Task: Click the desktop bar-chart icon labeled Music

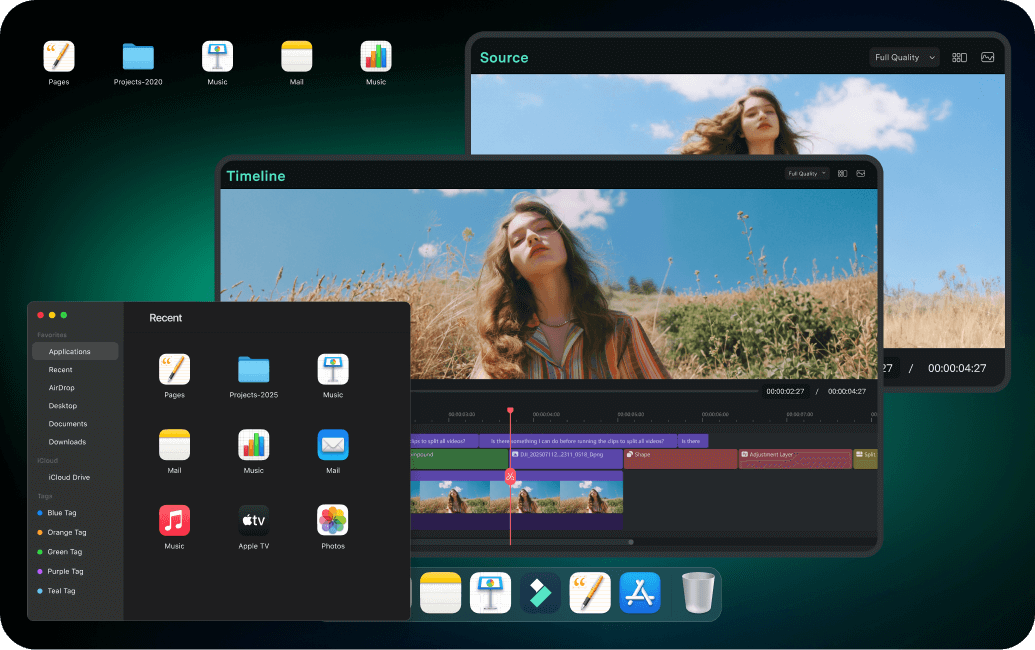Action: point(376,56)
